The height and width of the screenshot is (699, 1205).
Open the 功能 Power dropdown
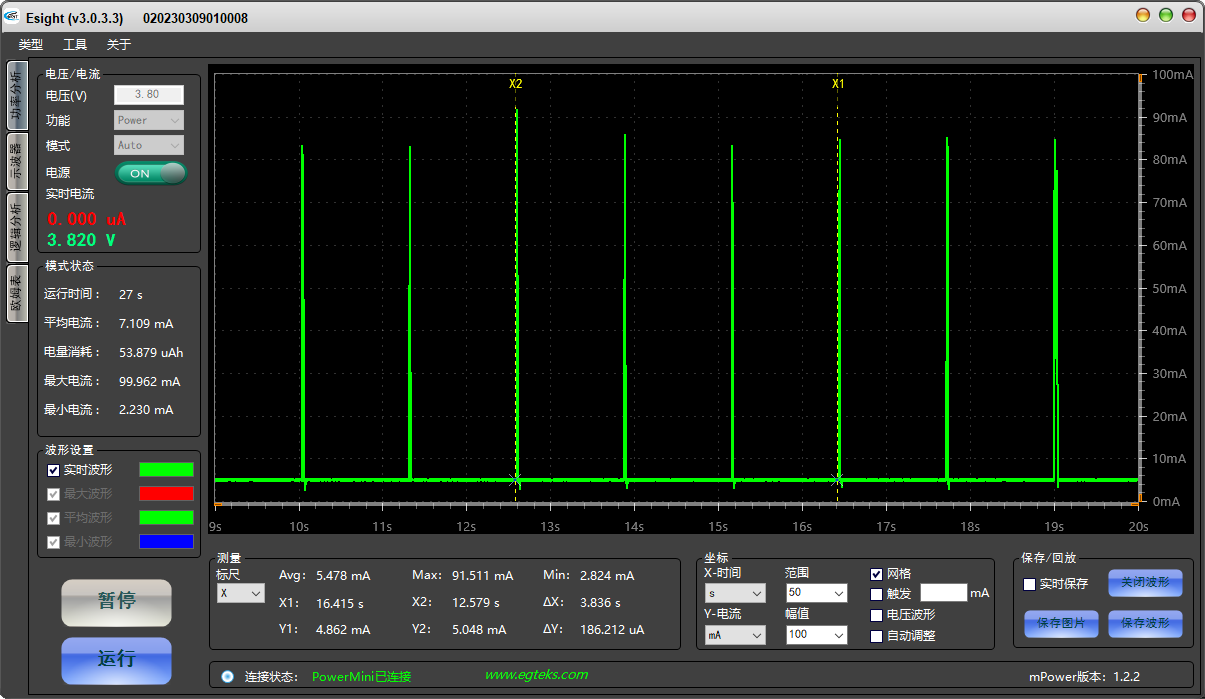(149, 120)
